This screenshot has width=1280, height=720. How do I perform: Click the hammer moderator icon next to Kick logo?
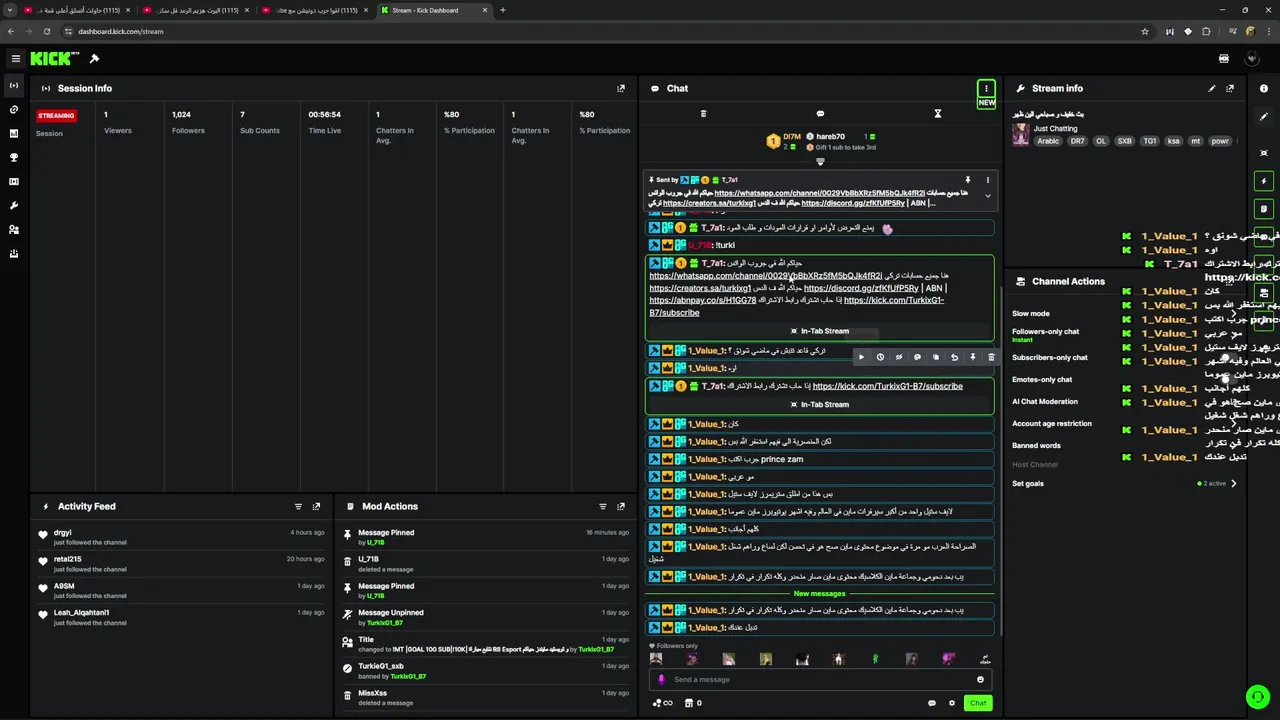click(94, 59)
